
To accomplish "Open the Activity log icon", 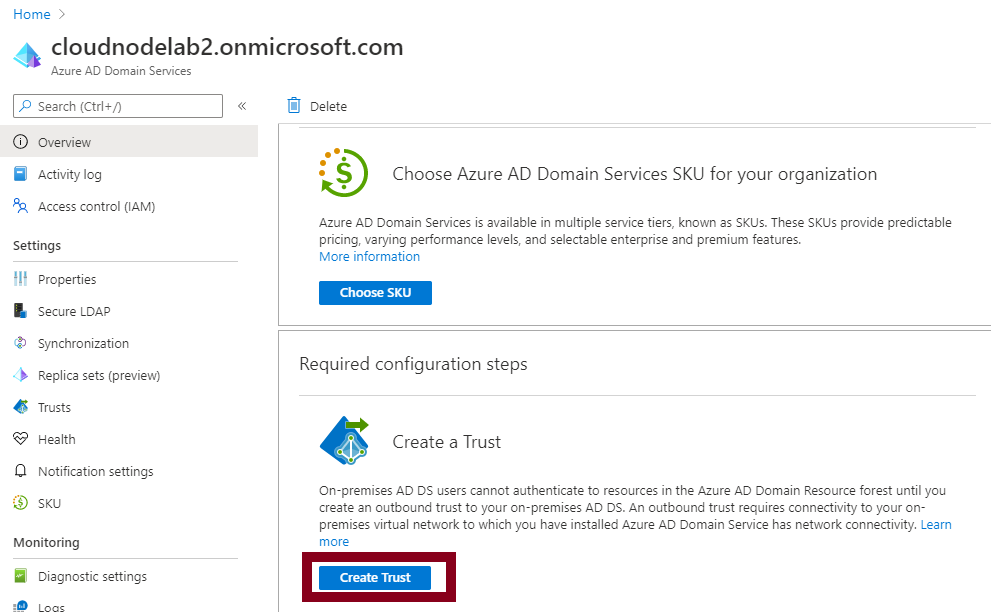I will (x=20, y=174).
